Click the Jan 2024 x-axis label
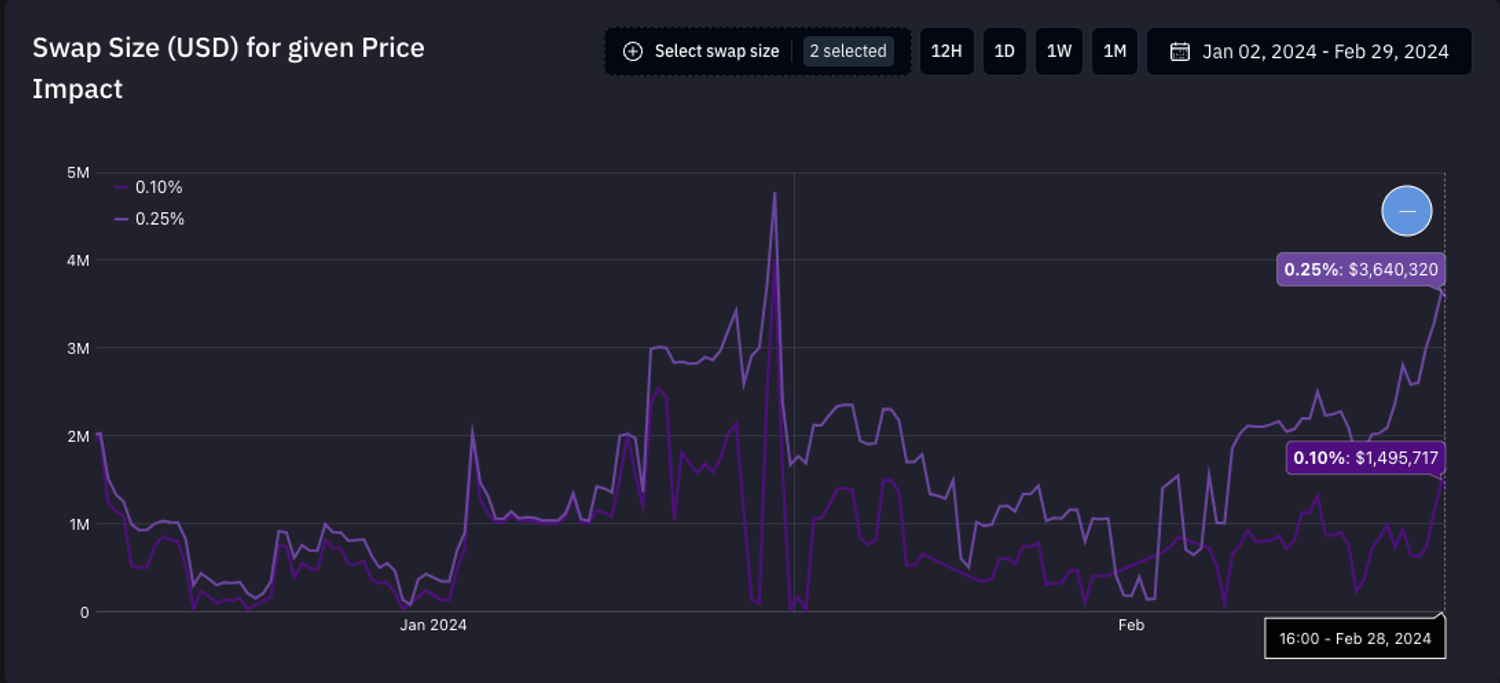 click(x=433, y=626)
